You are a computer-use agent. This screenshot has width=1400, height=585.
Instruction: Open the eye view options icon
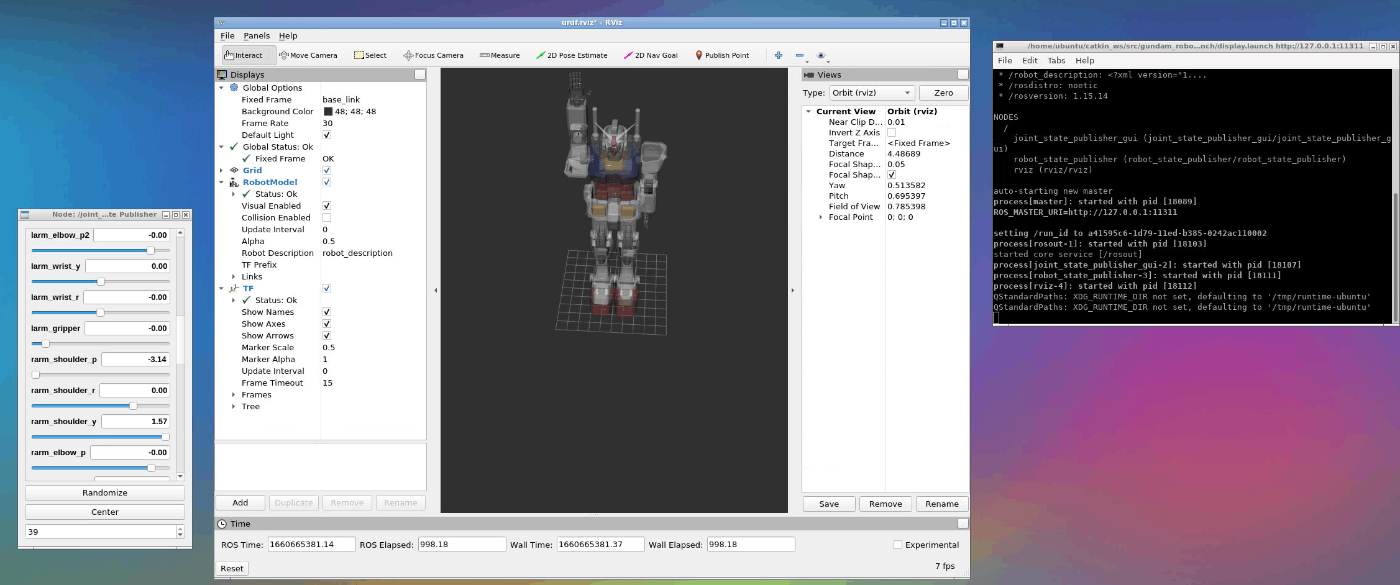821,55
